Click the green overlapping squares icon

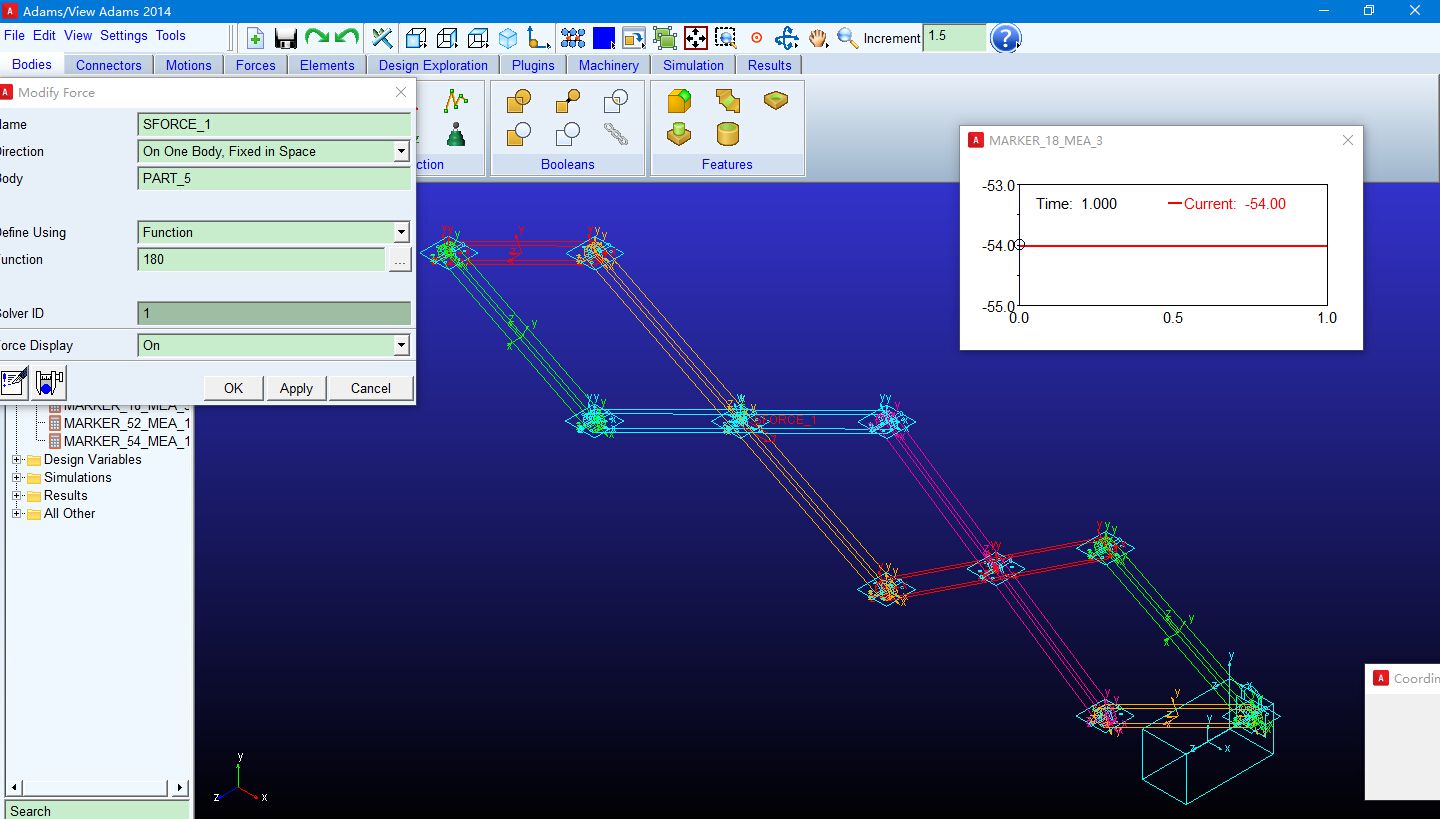coord(665,38)
